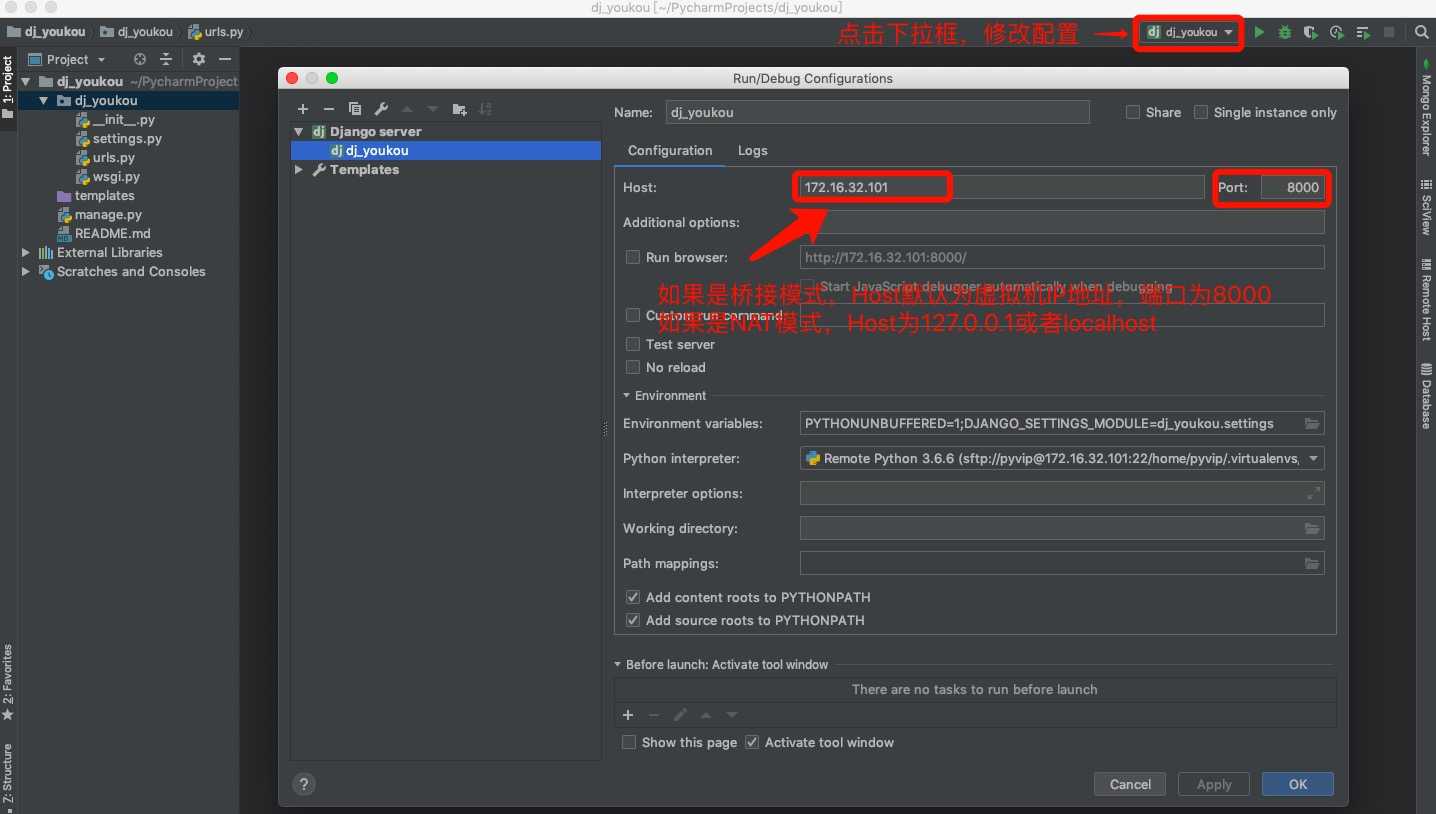Click the Host field 172.16.32.101
Image resolution: width=1436 pixels, height=814 pixels.
[x=1002, y=187]
